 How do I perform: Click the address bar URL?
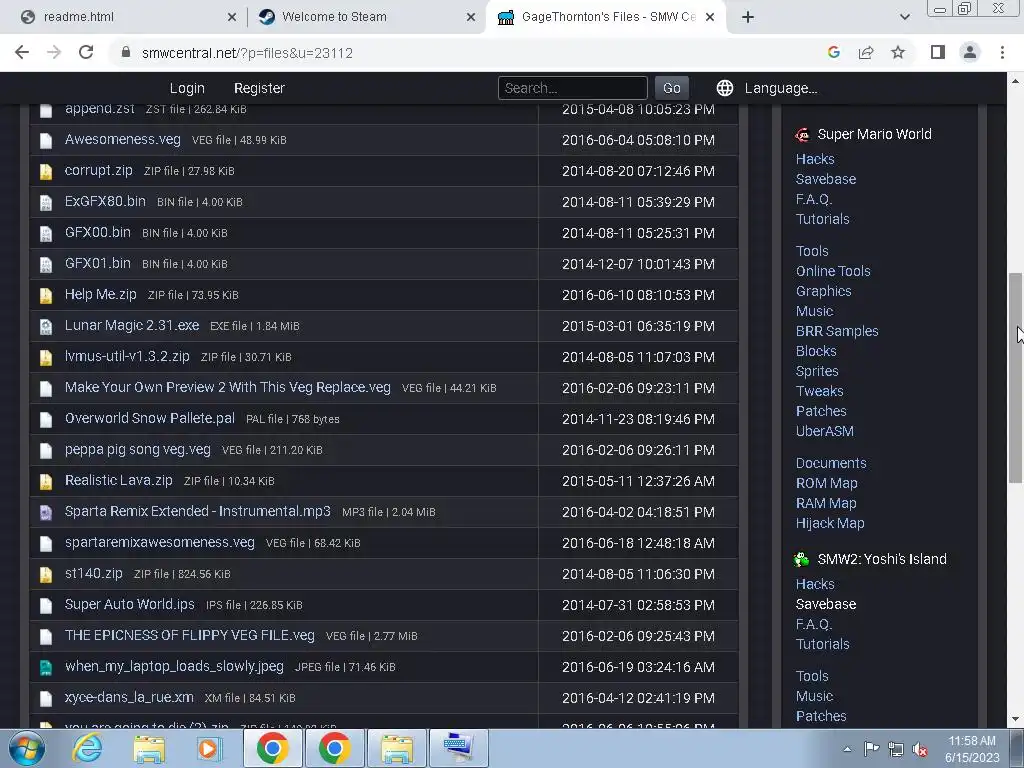[x=248, y=53]
